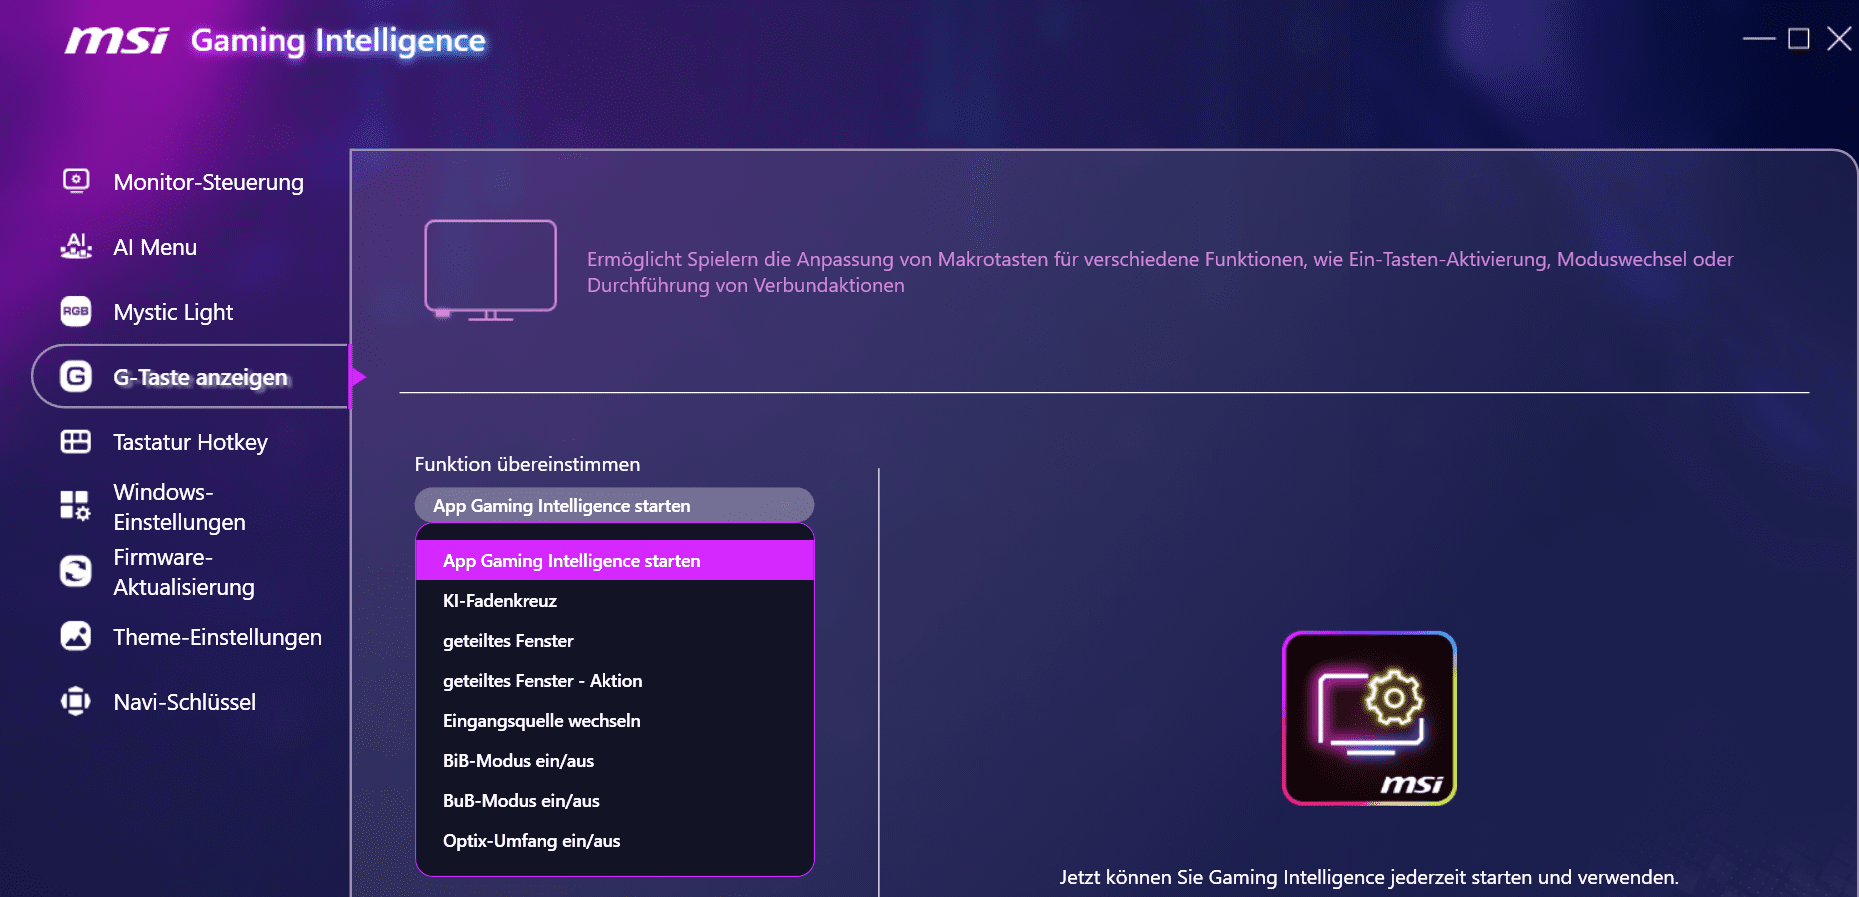The height and width of the screenshot is (897, 1859).
Task: Select geteiltes Fenster option
Action: pyautogui.click(x=615, y=640)
